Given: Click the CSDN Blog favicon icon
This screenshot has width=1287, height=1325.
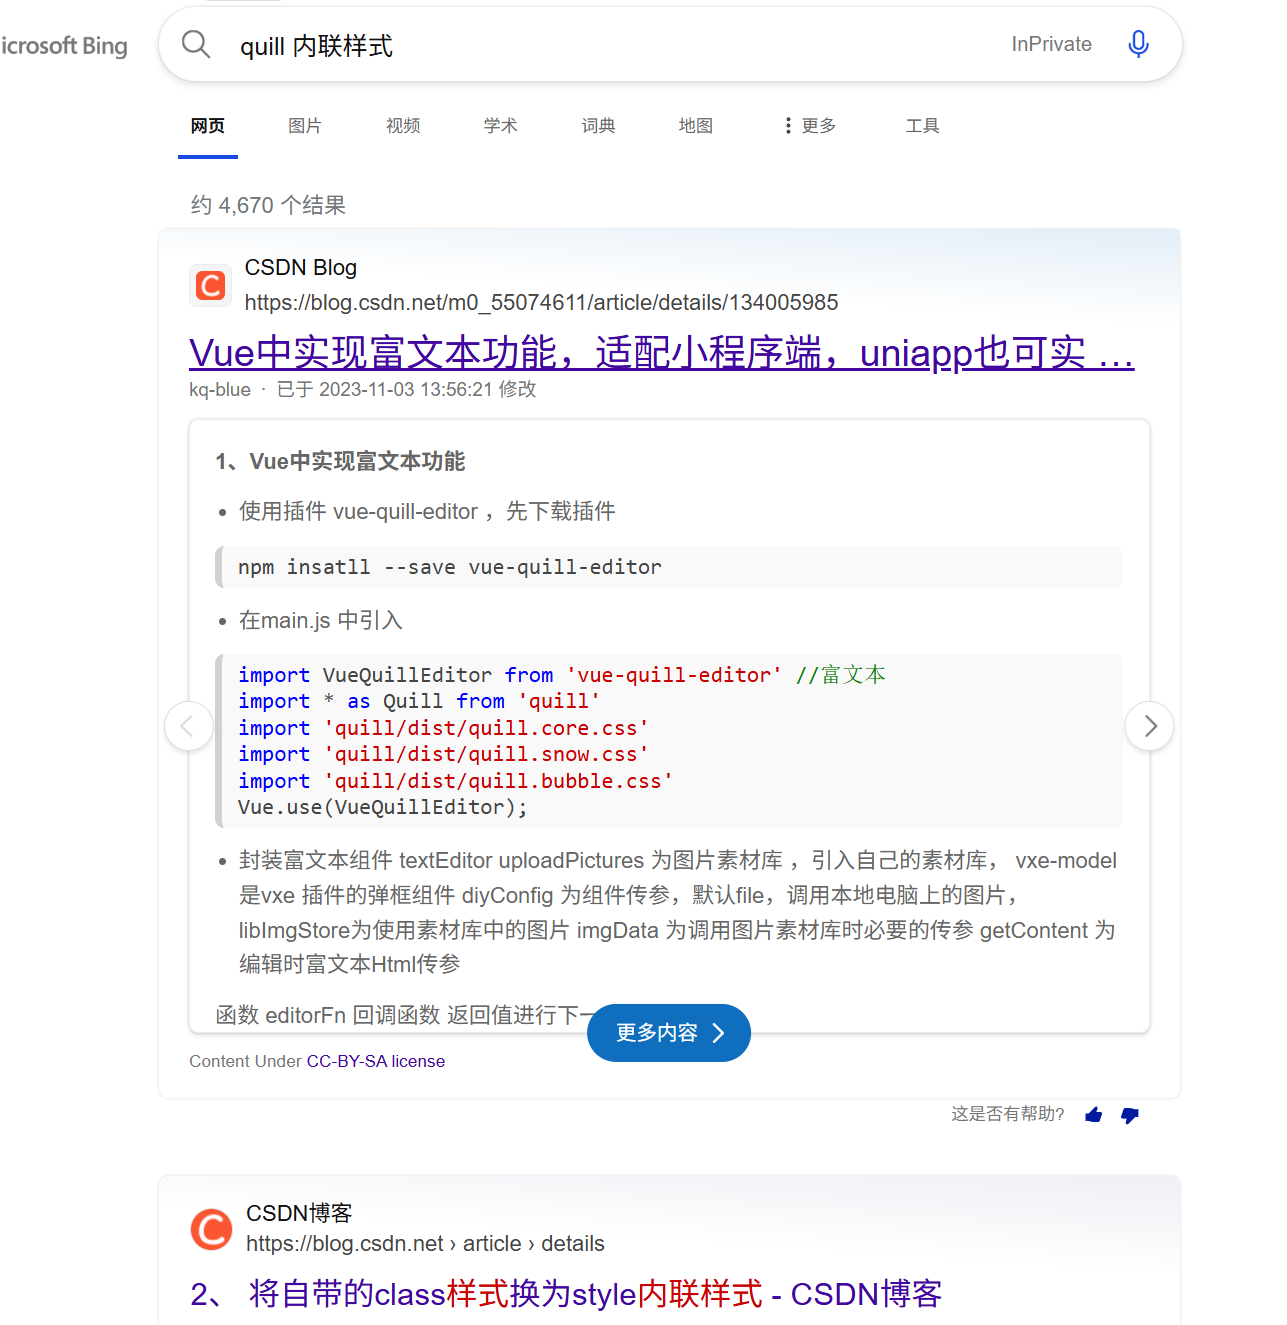Looking at the screenshot, I should [x=210, y=285].
